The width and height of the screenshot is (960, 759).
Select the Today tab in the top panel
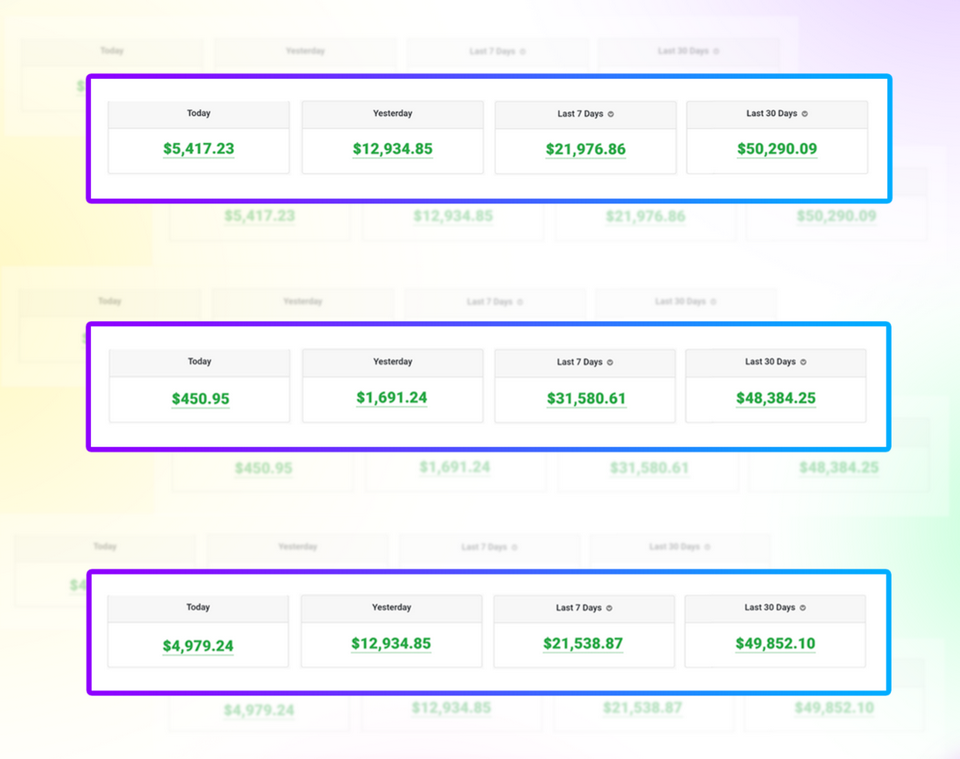(x=198, y=114)
